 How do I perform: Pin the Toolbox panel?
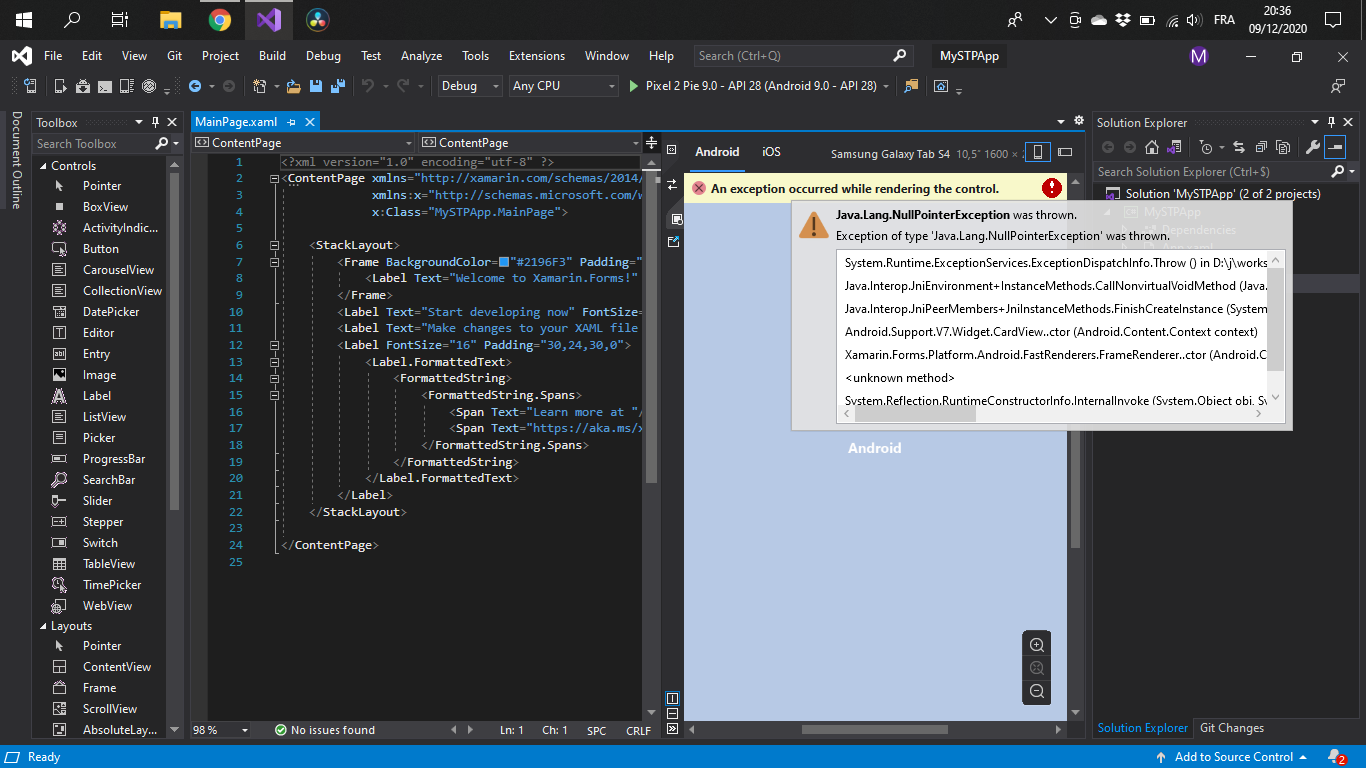156,121
